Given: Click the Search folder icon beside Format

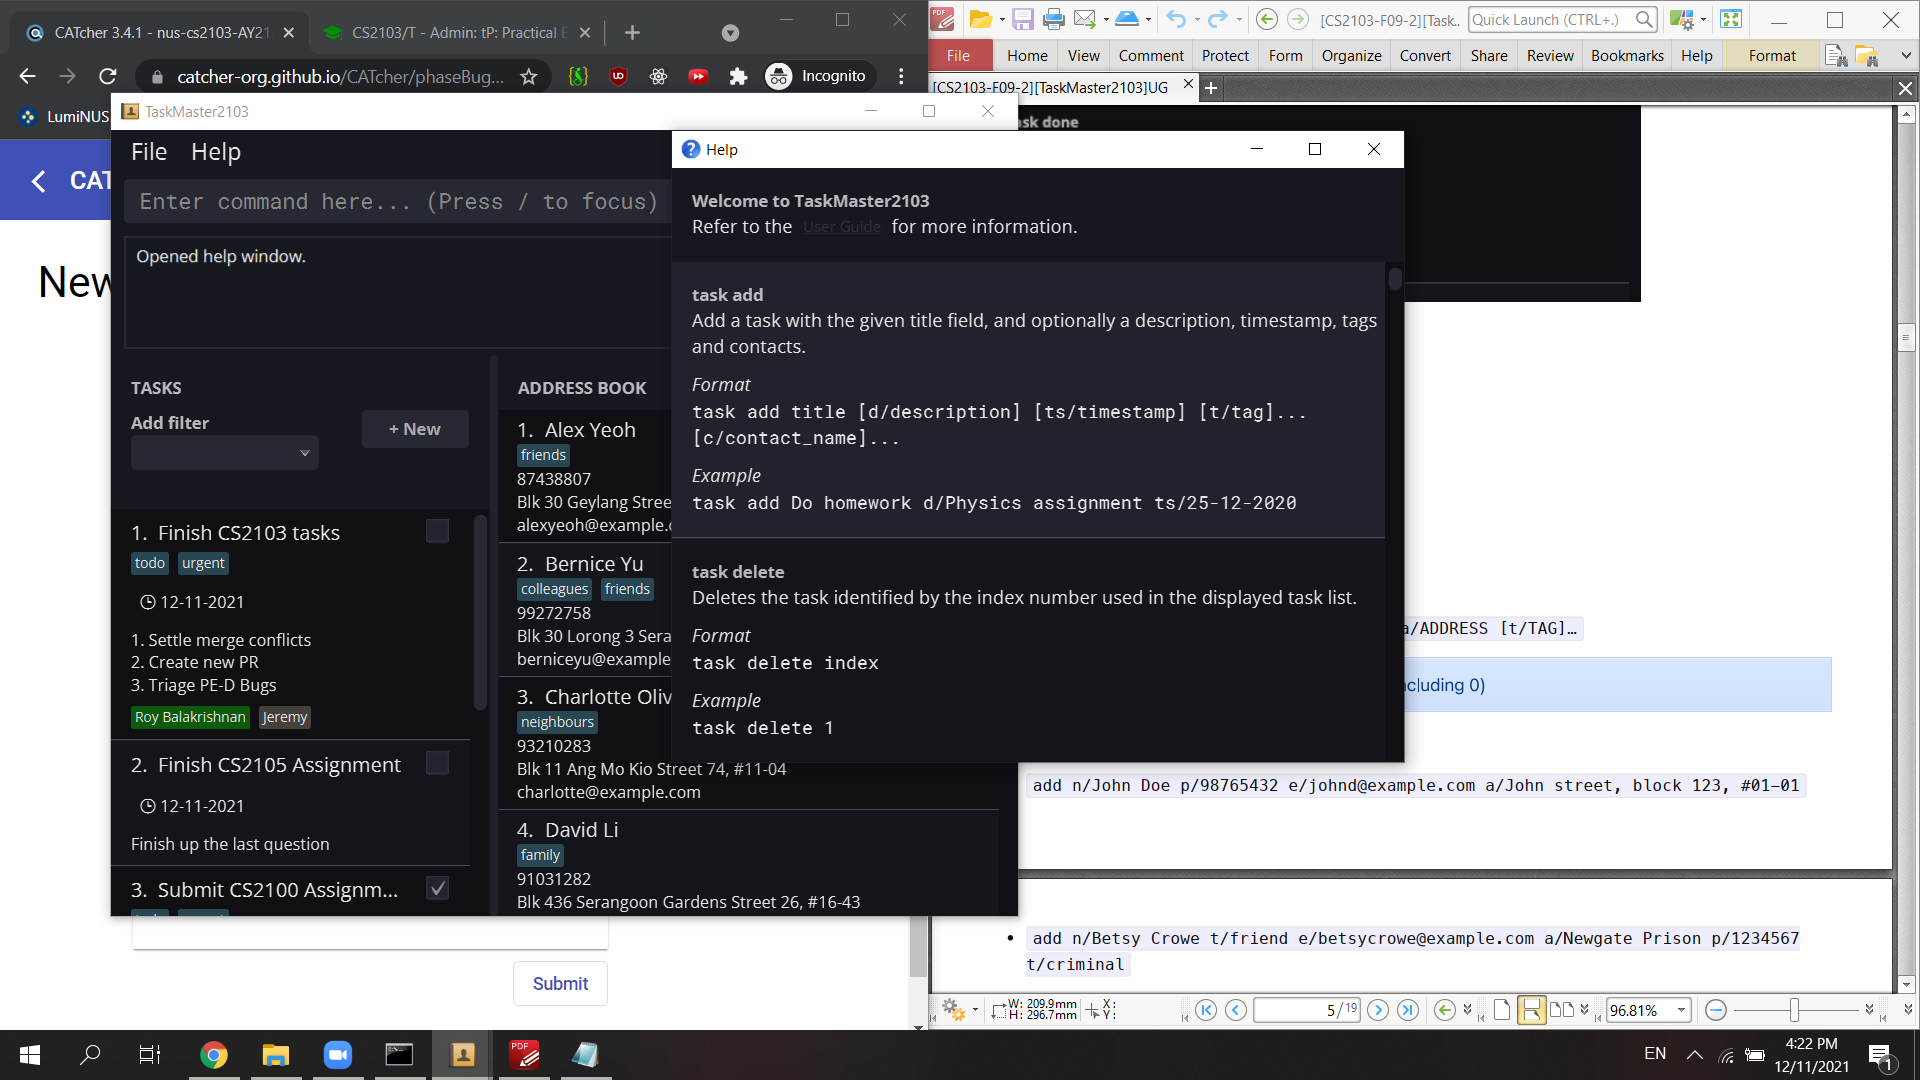Looking at the screenshot, I should coord(1867,56).
